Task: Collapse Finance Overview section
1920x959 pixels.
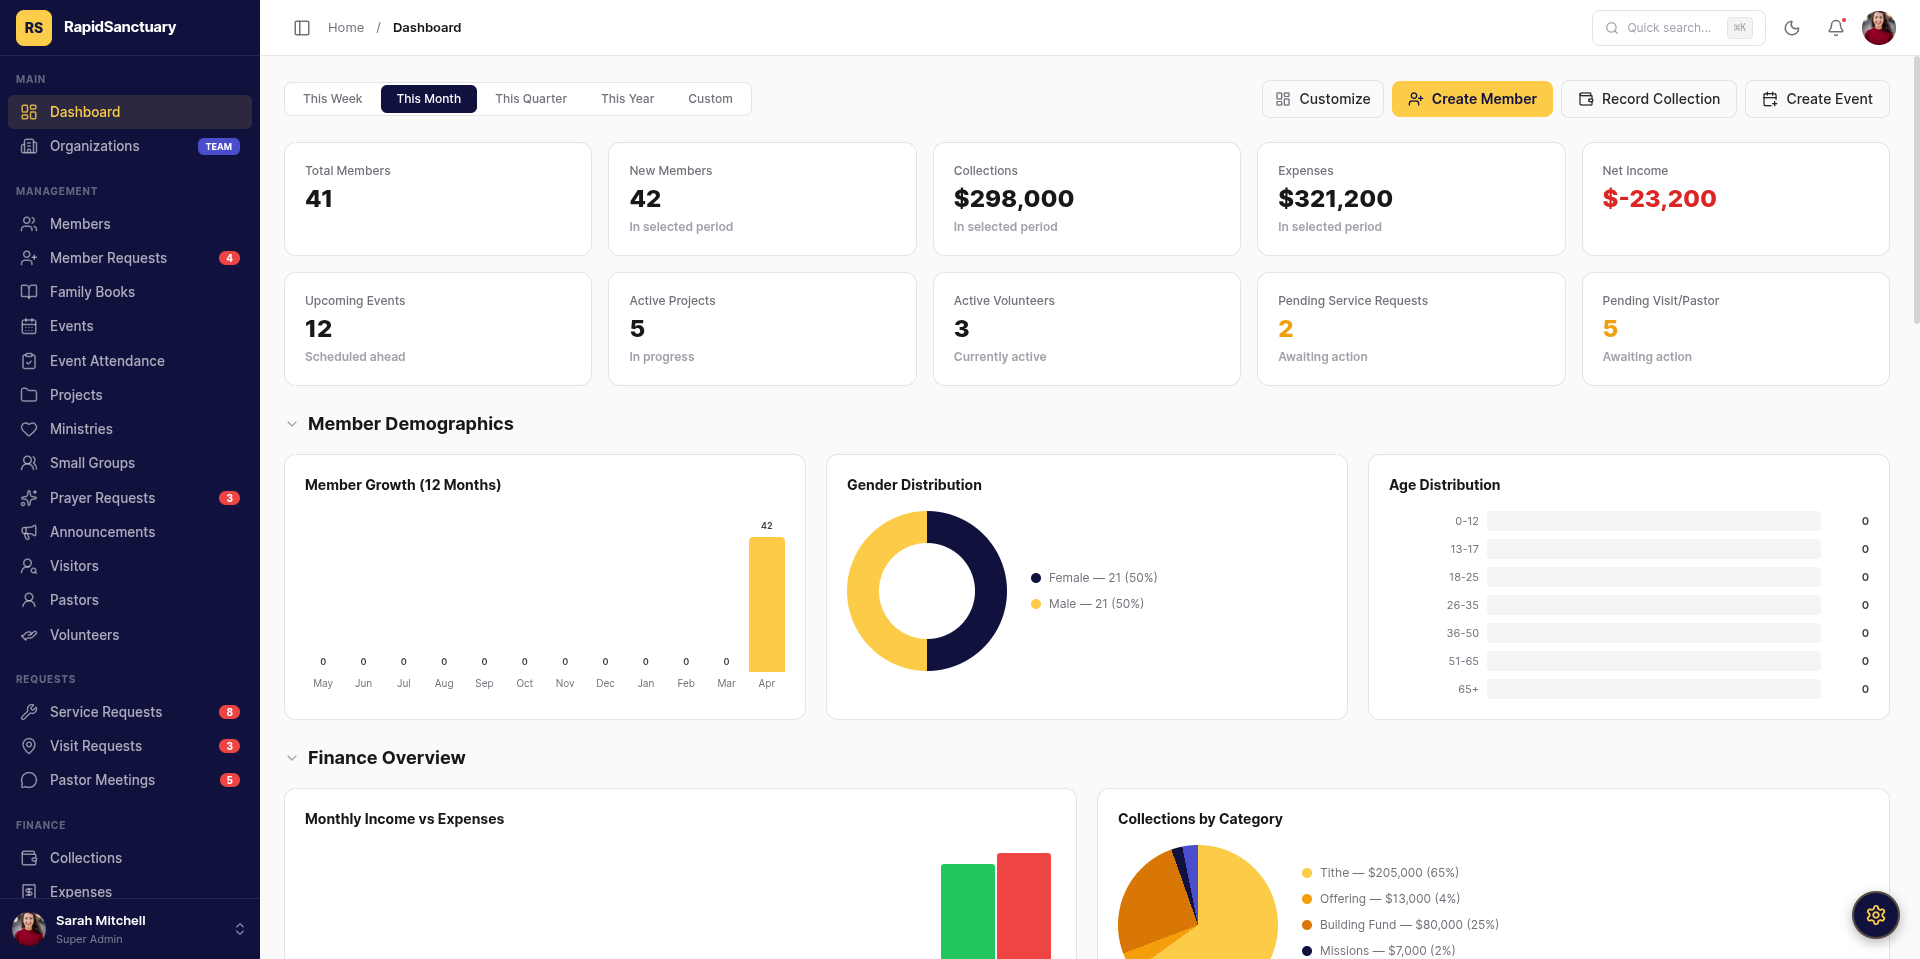Action: [292, 758]
